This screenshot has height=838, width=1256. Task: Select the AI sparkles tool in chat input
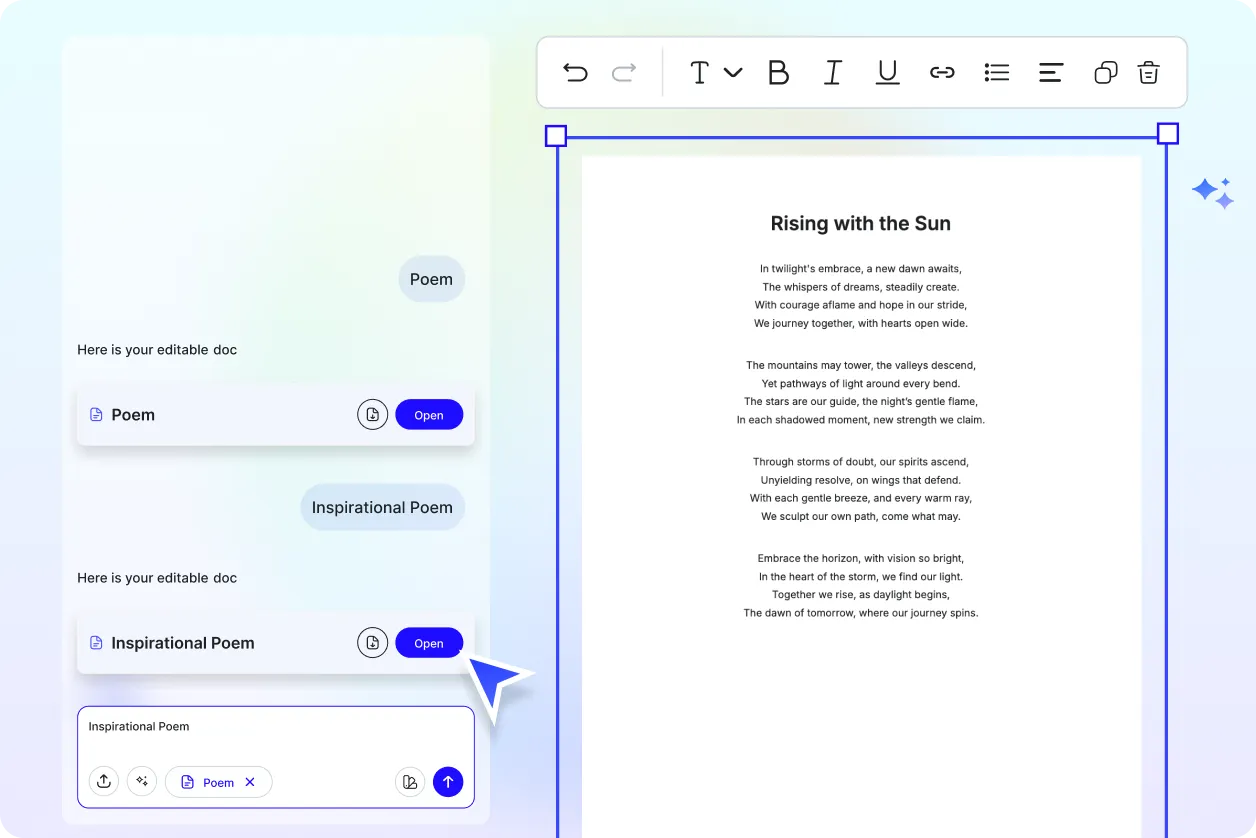point(142,781)
